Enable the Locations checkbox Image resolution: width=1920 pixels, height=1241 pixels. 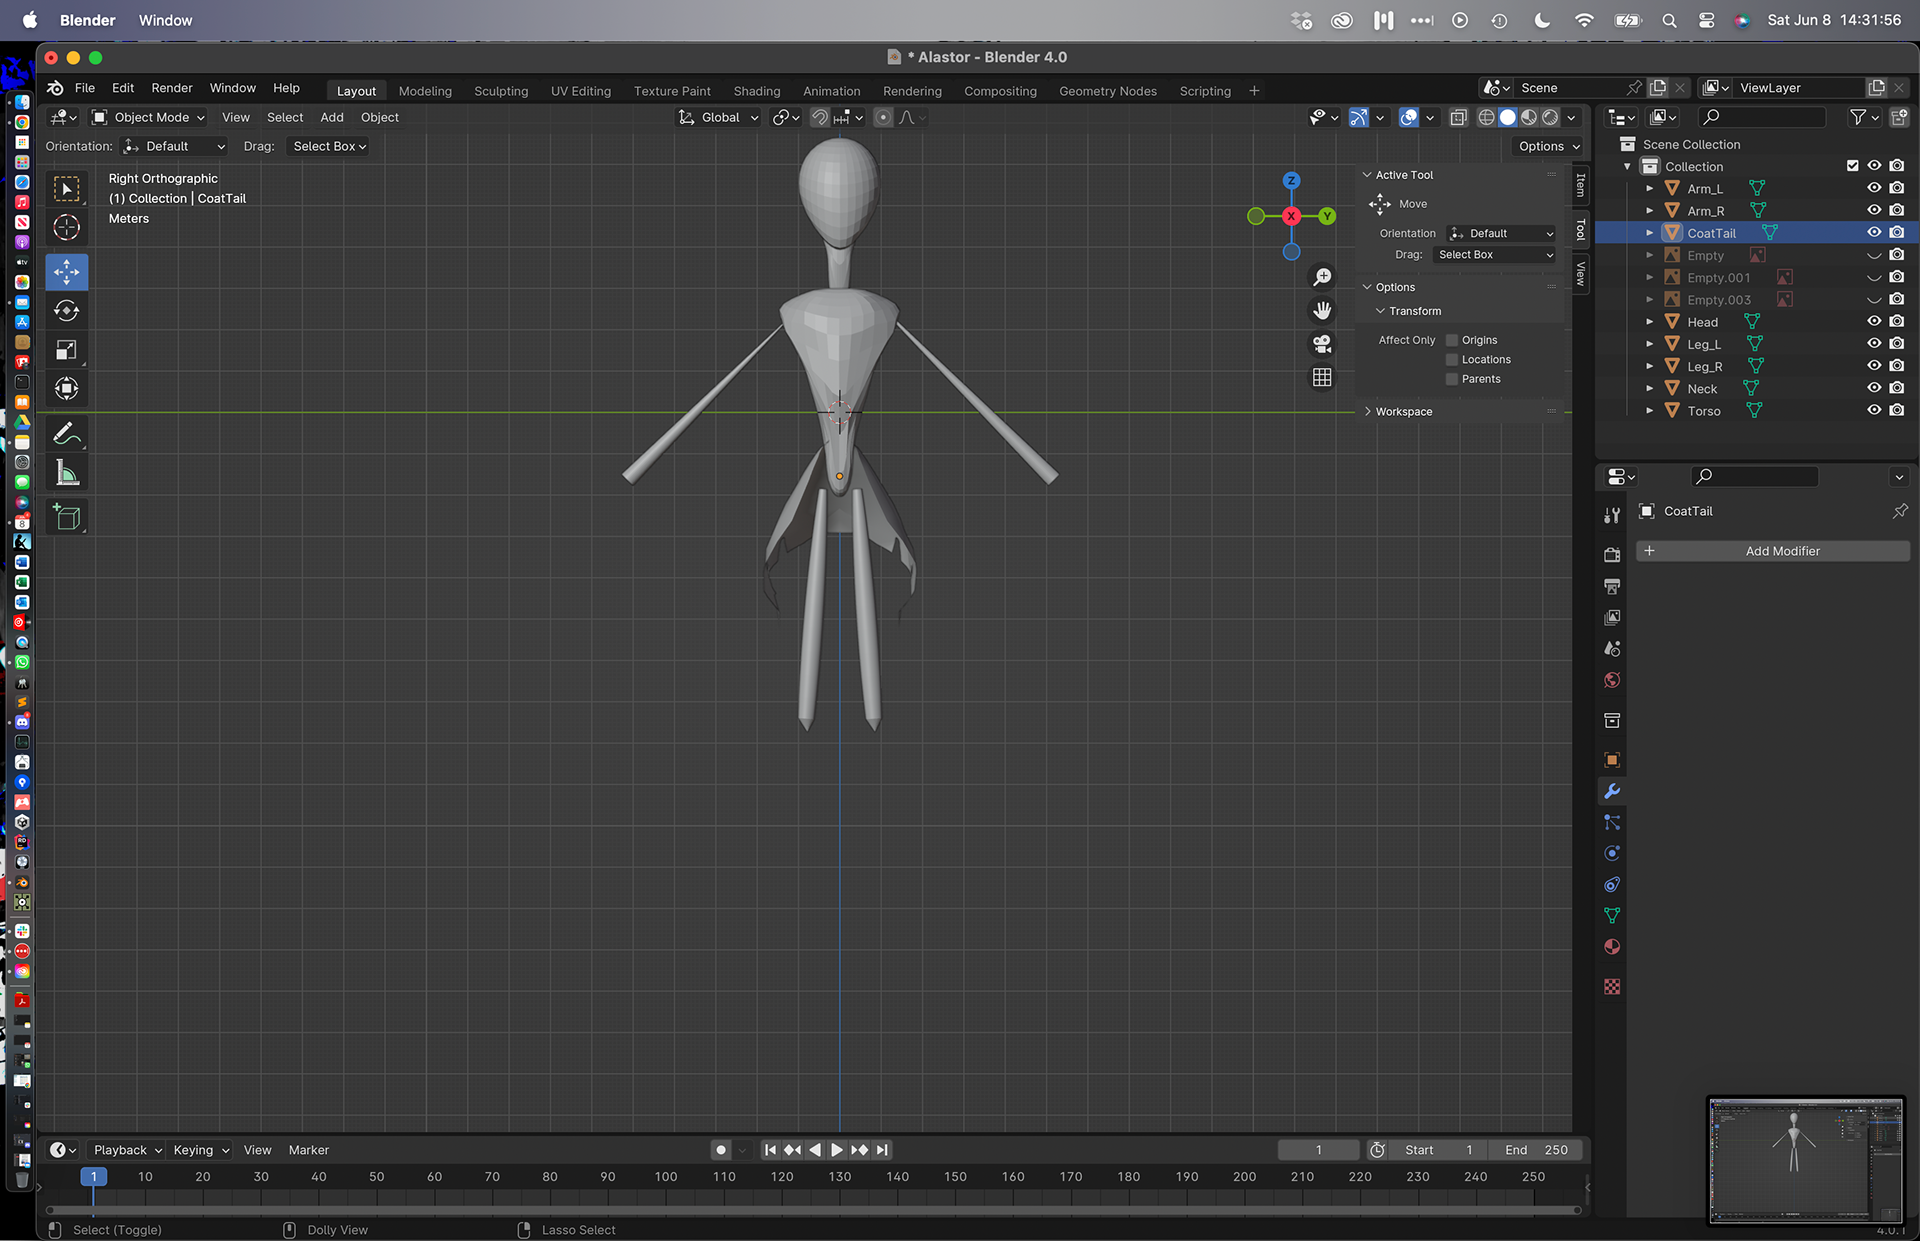[1452, 360]
